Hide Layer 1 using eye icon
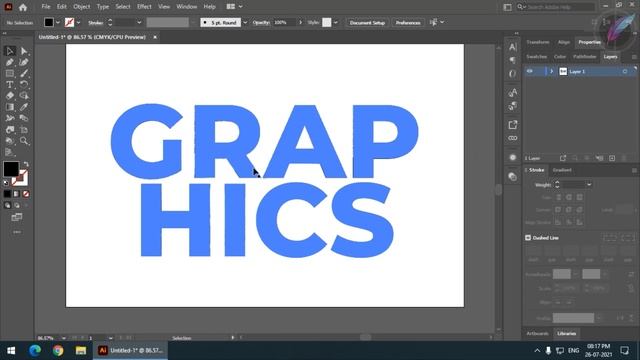640x360 pixels. (529, 71)
